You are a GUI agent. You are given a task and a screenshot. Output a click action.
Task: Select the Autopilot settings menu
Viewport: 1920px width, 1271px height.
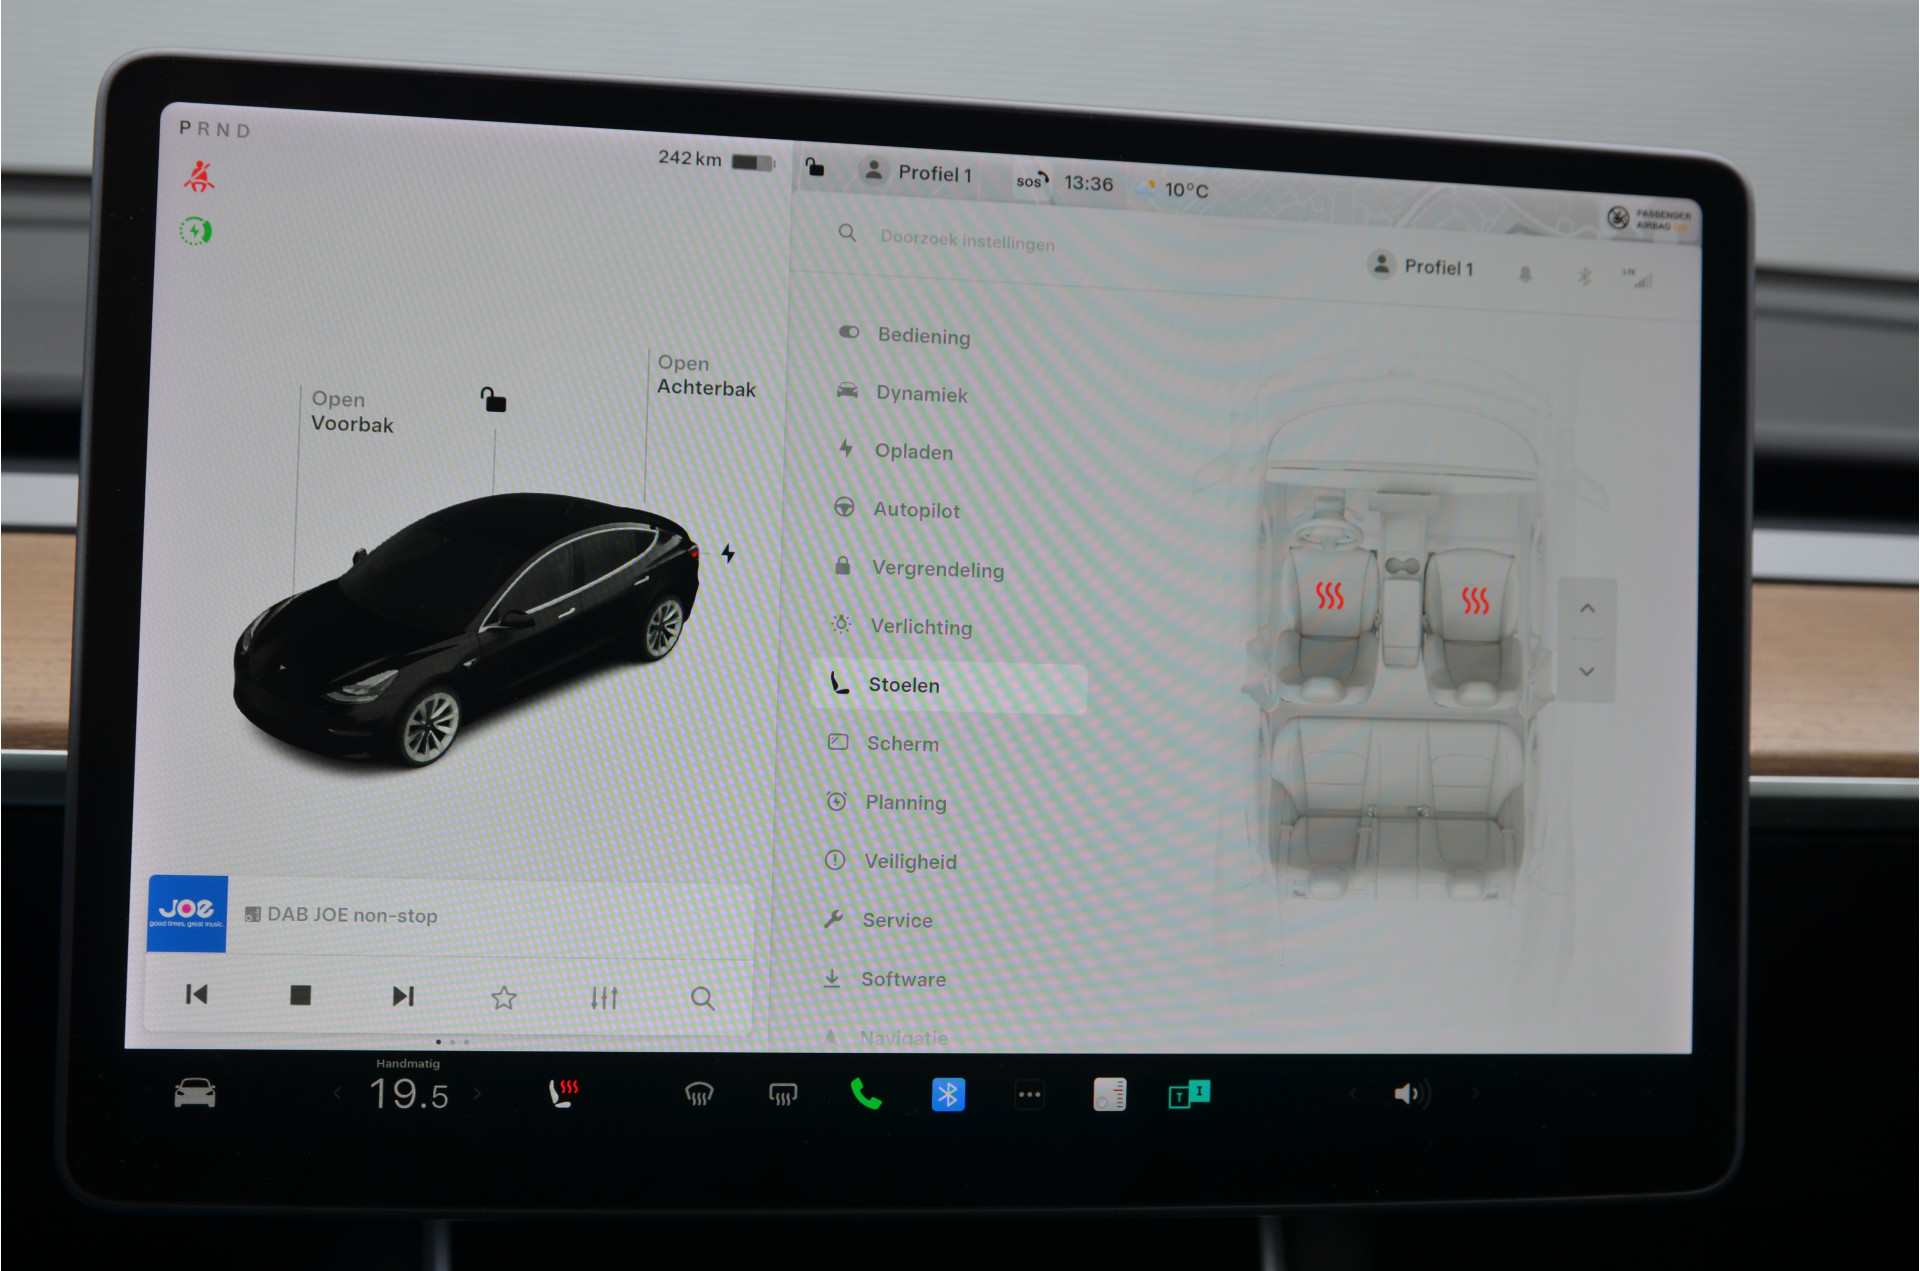coord(915,509)
